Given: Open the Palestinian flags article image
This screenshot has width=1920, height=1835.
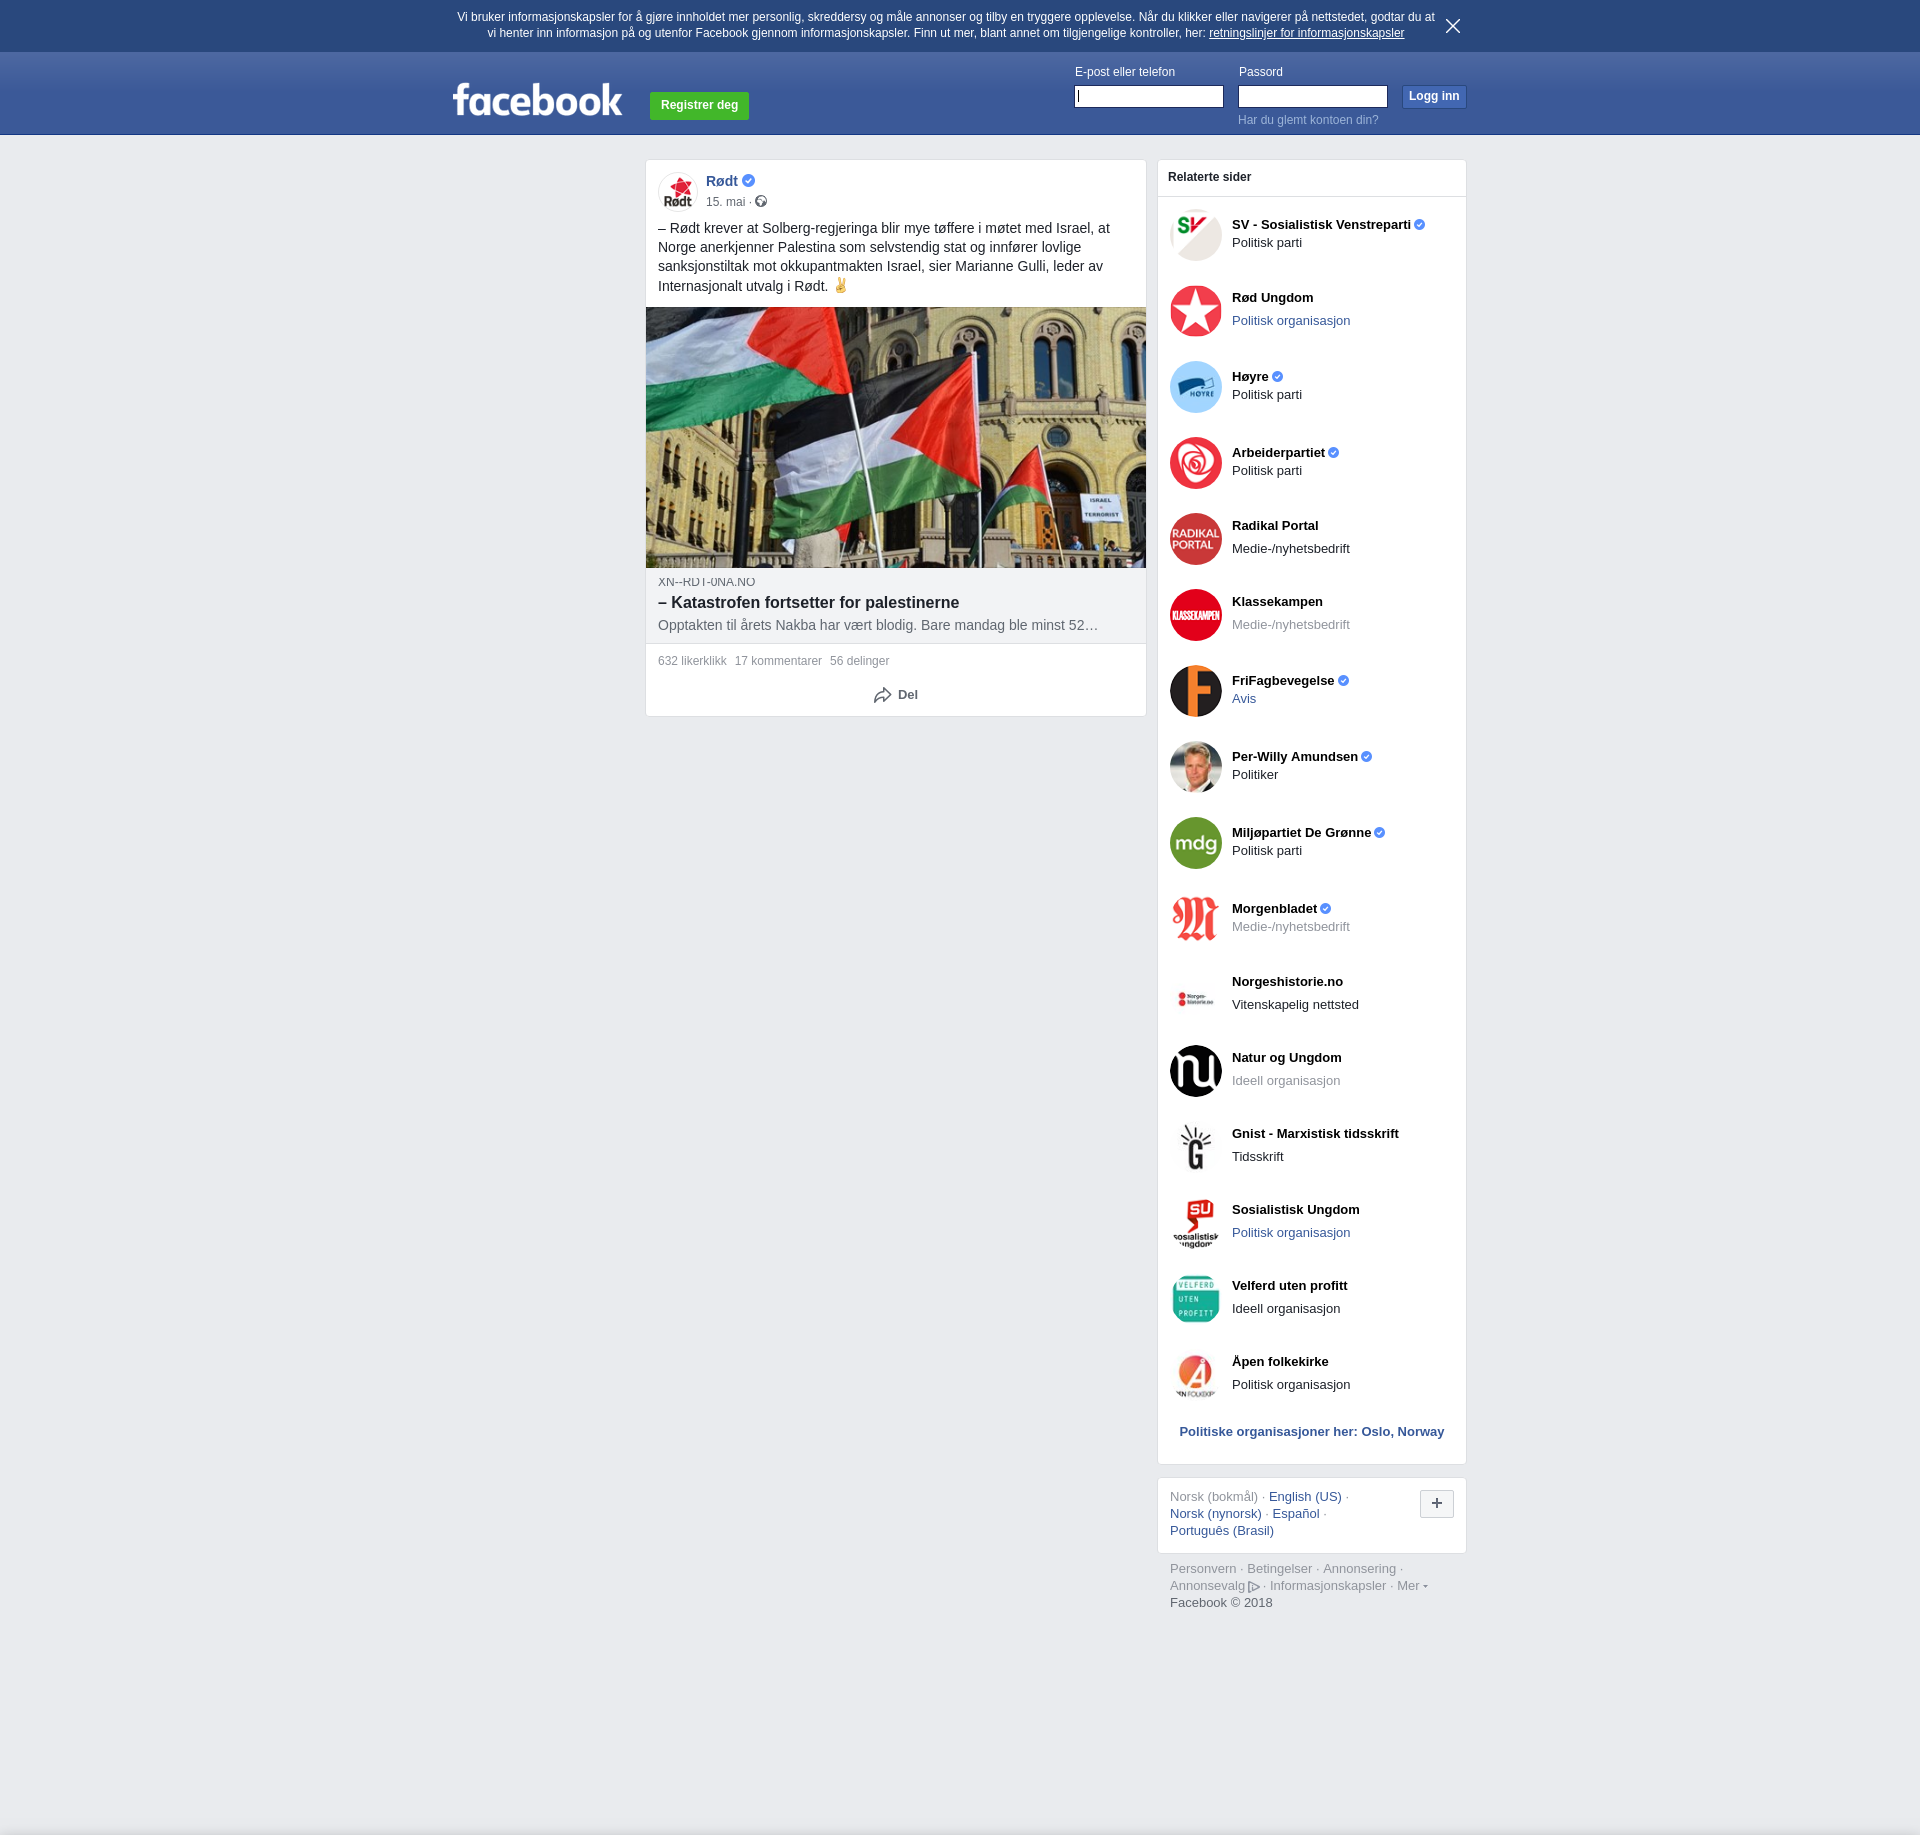Looking at the screenshot, I should (895, 437).
